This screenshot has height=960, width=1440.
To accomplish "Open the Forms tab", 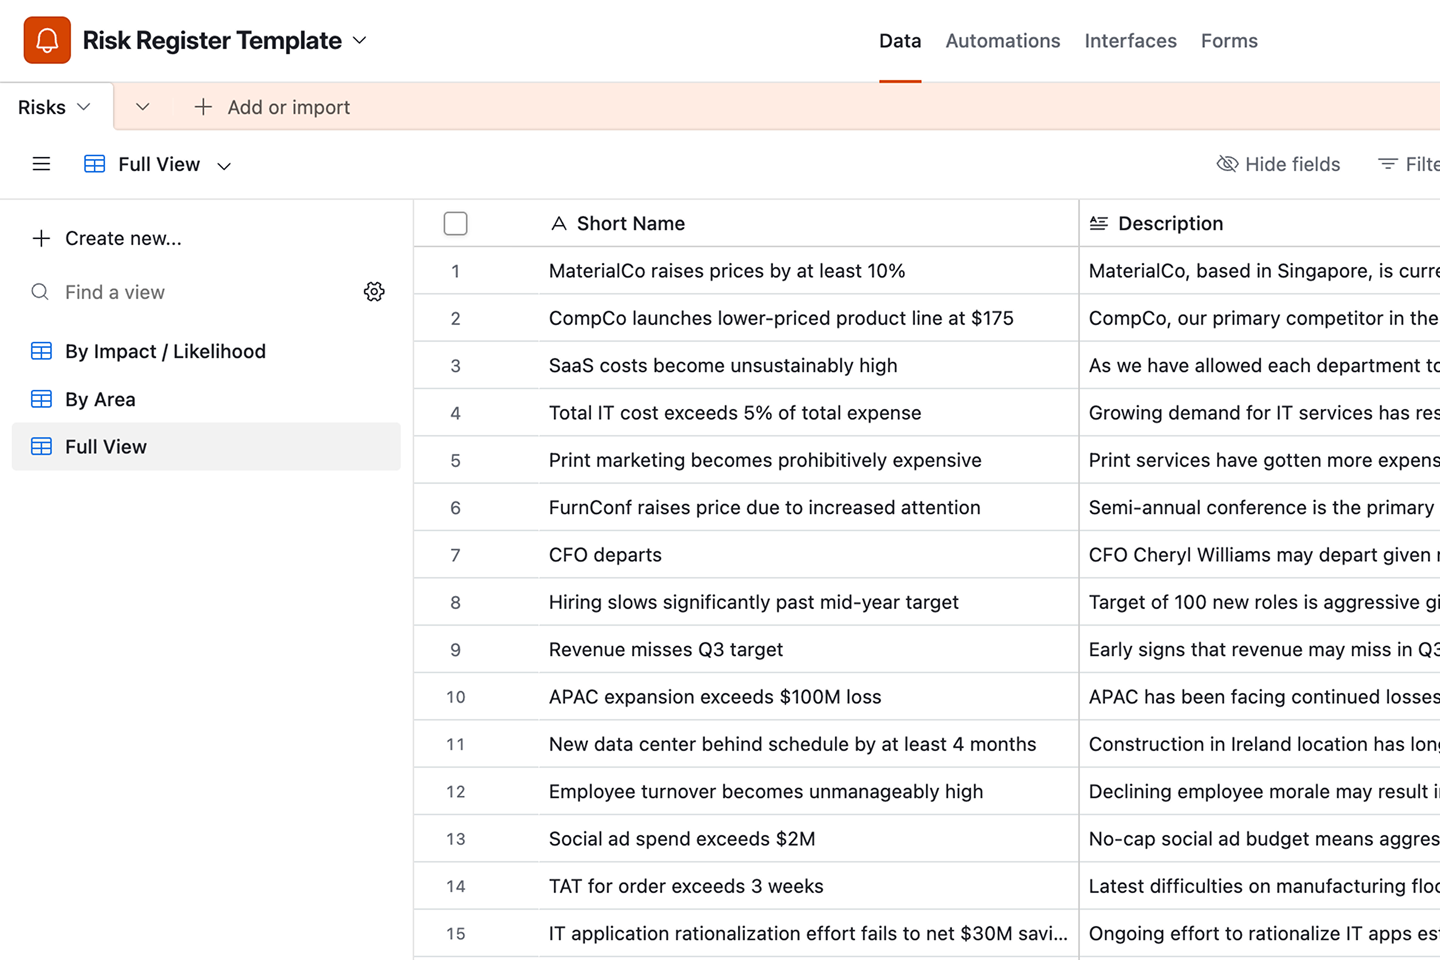I will (1229, 41).
